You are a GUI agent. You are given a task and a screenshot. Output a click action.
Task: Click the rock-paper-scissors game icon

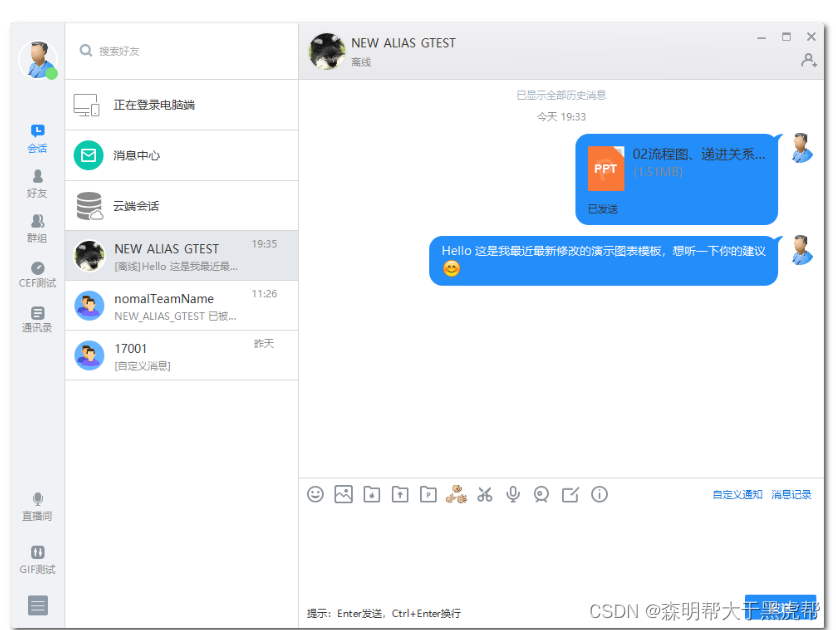coord(456,494)
